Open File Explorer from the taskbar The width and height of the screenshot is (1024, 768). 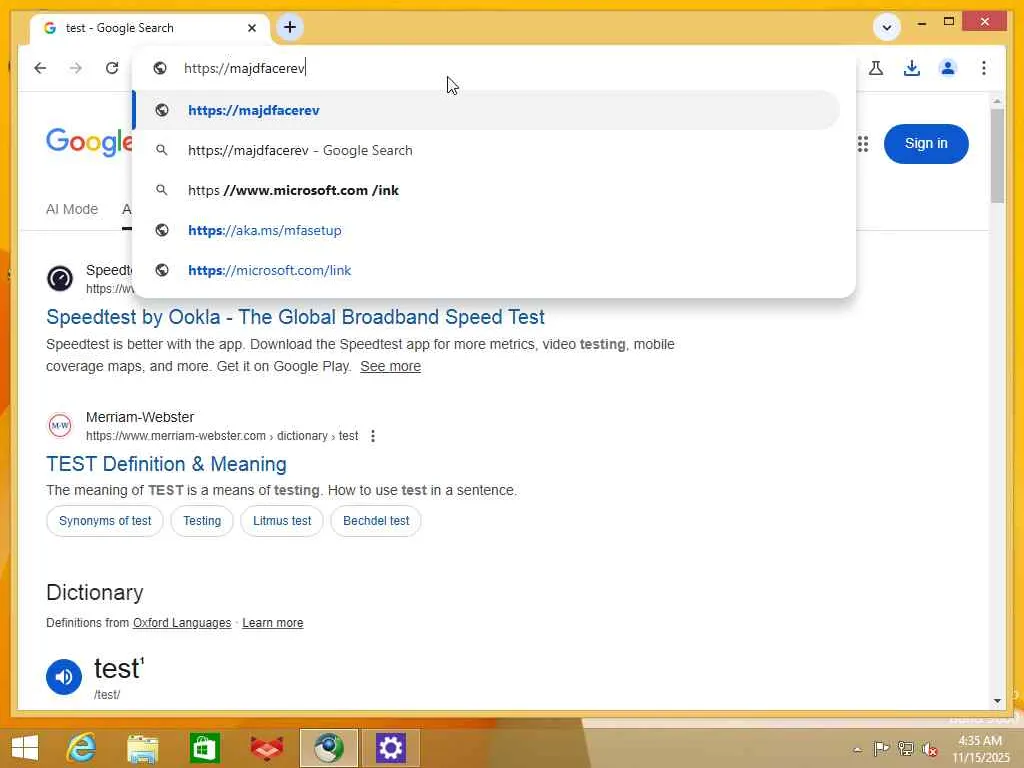[x=143, y=748]
